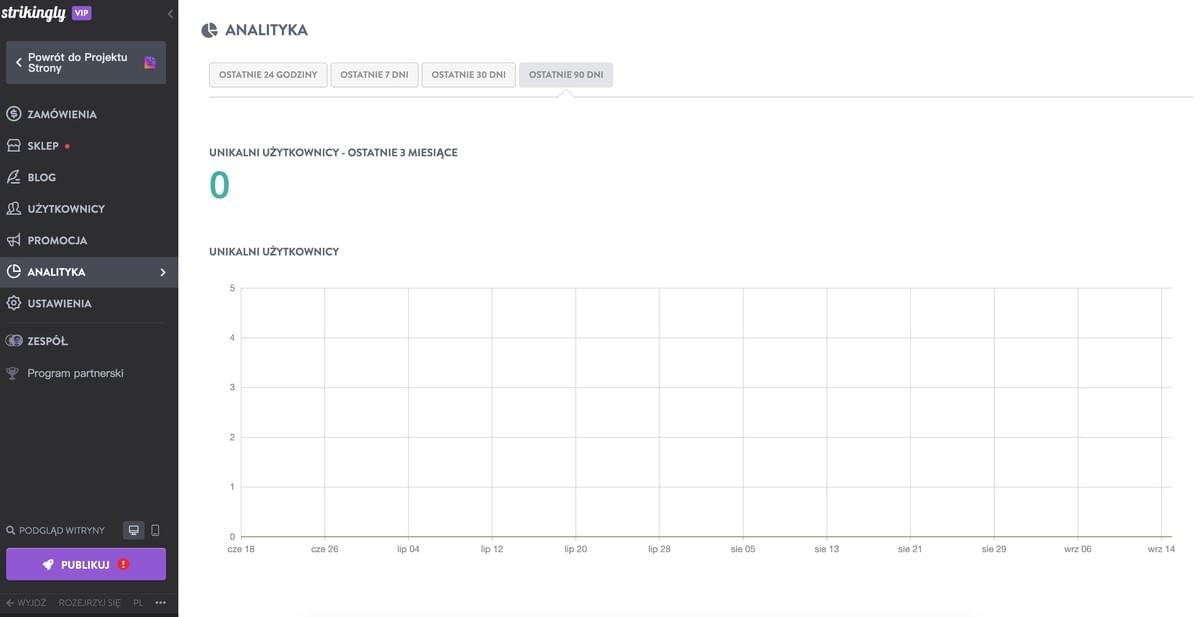Expand the Analityka submenu arrow

tap(163, 272)
